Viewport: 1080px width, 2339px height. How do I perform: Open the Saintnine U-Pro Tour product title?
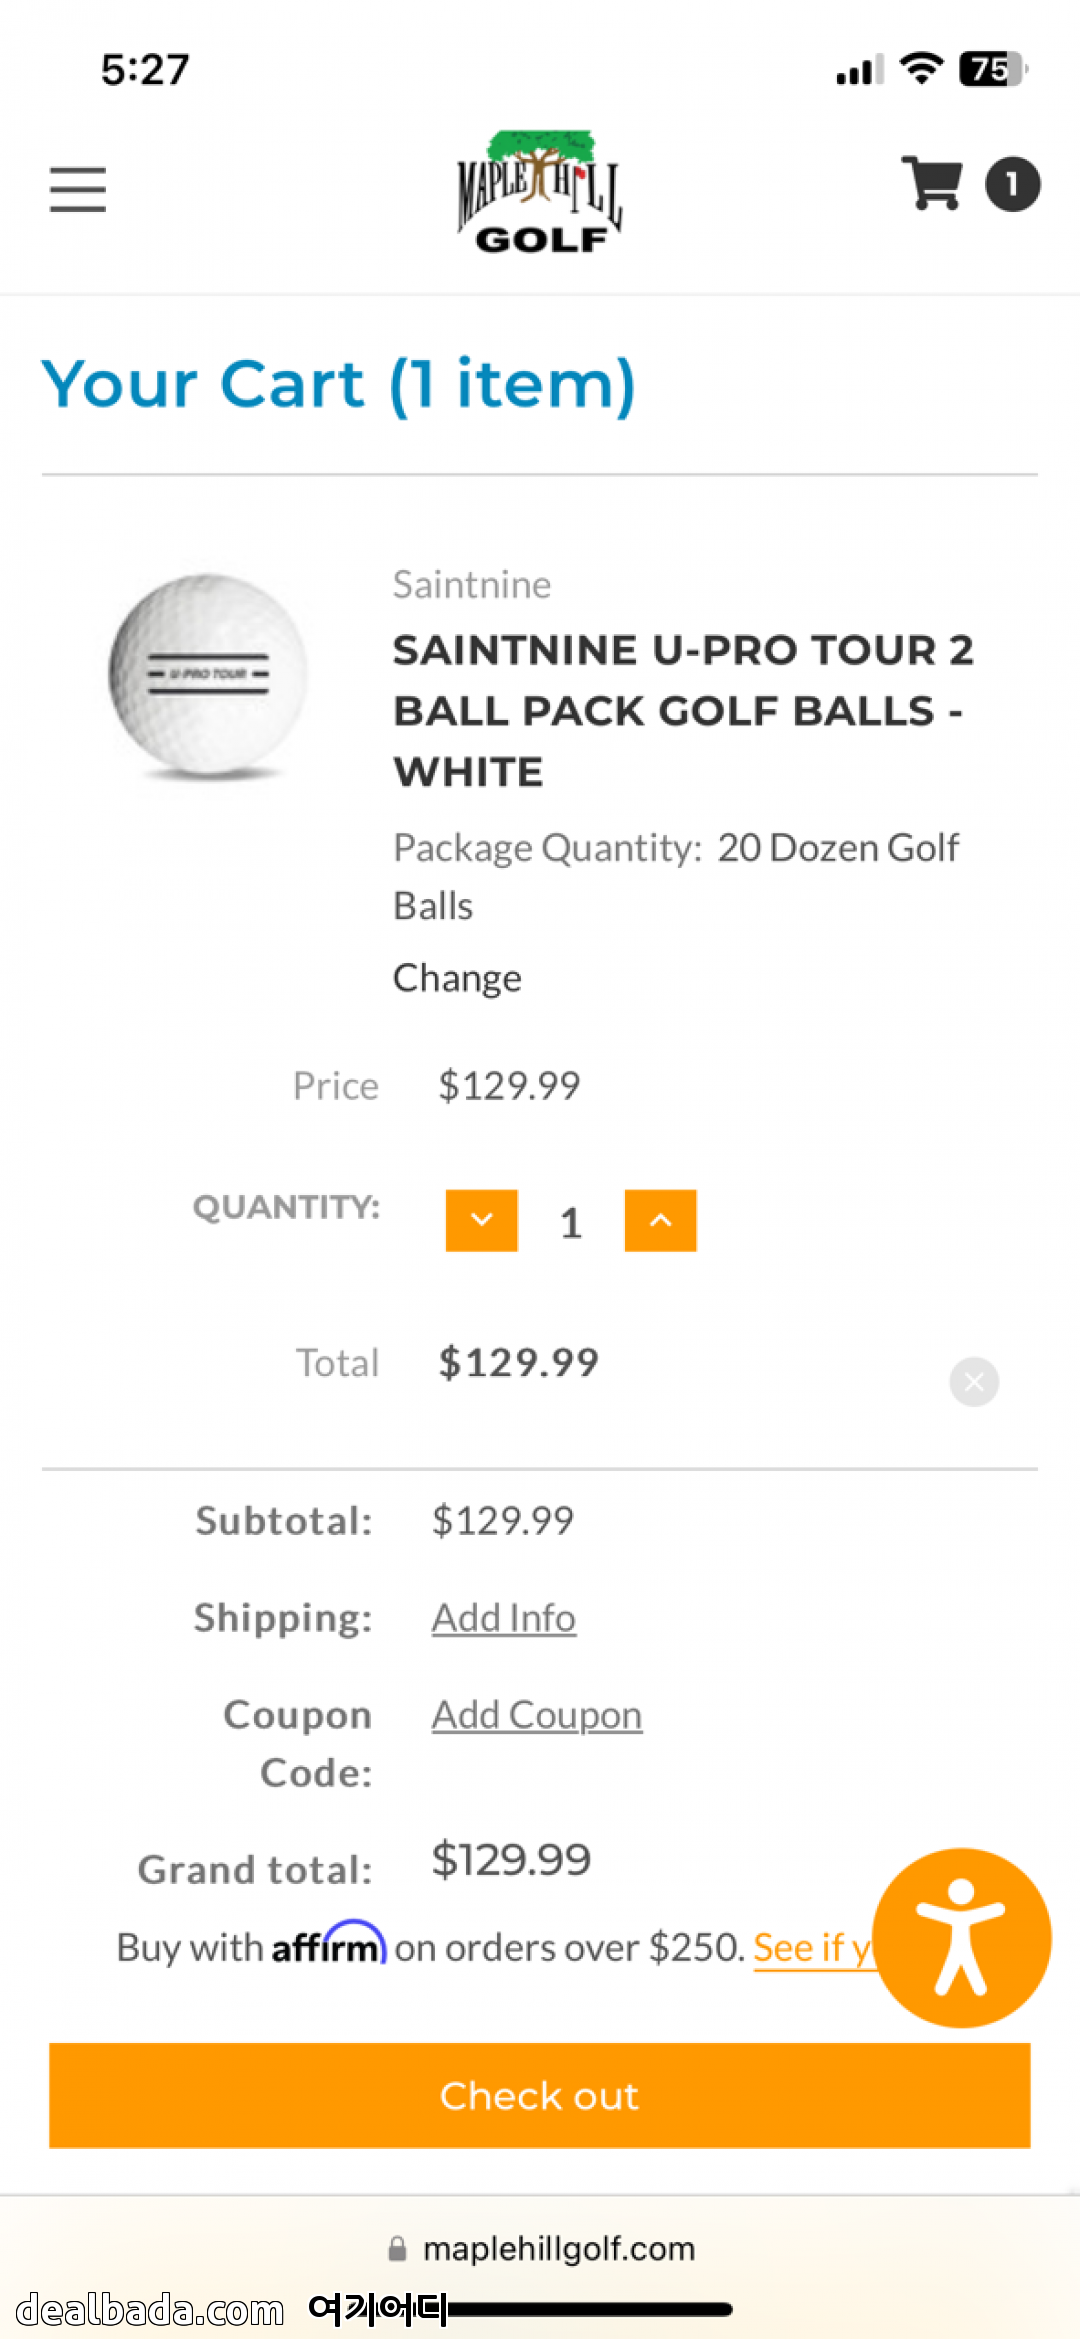pyautogui.click(x=682, y=710)
